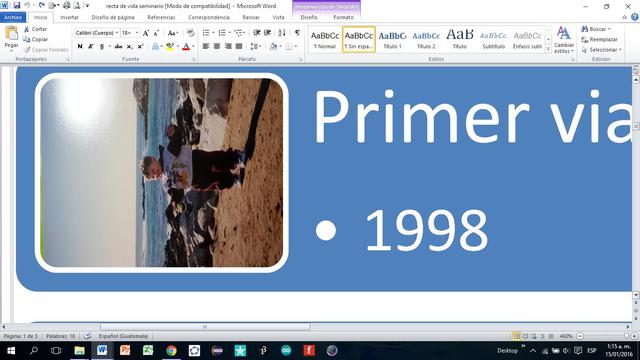This screenshot has height=360, width=640.
Task: Apply numbered list
Action: tap(222, 33)
